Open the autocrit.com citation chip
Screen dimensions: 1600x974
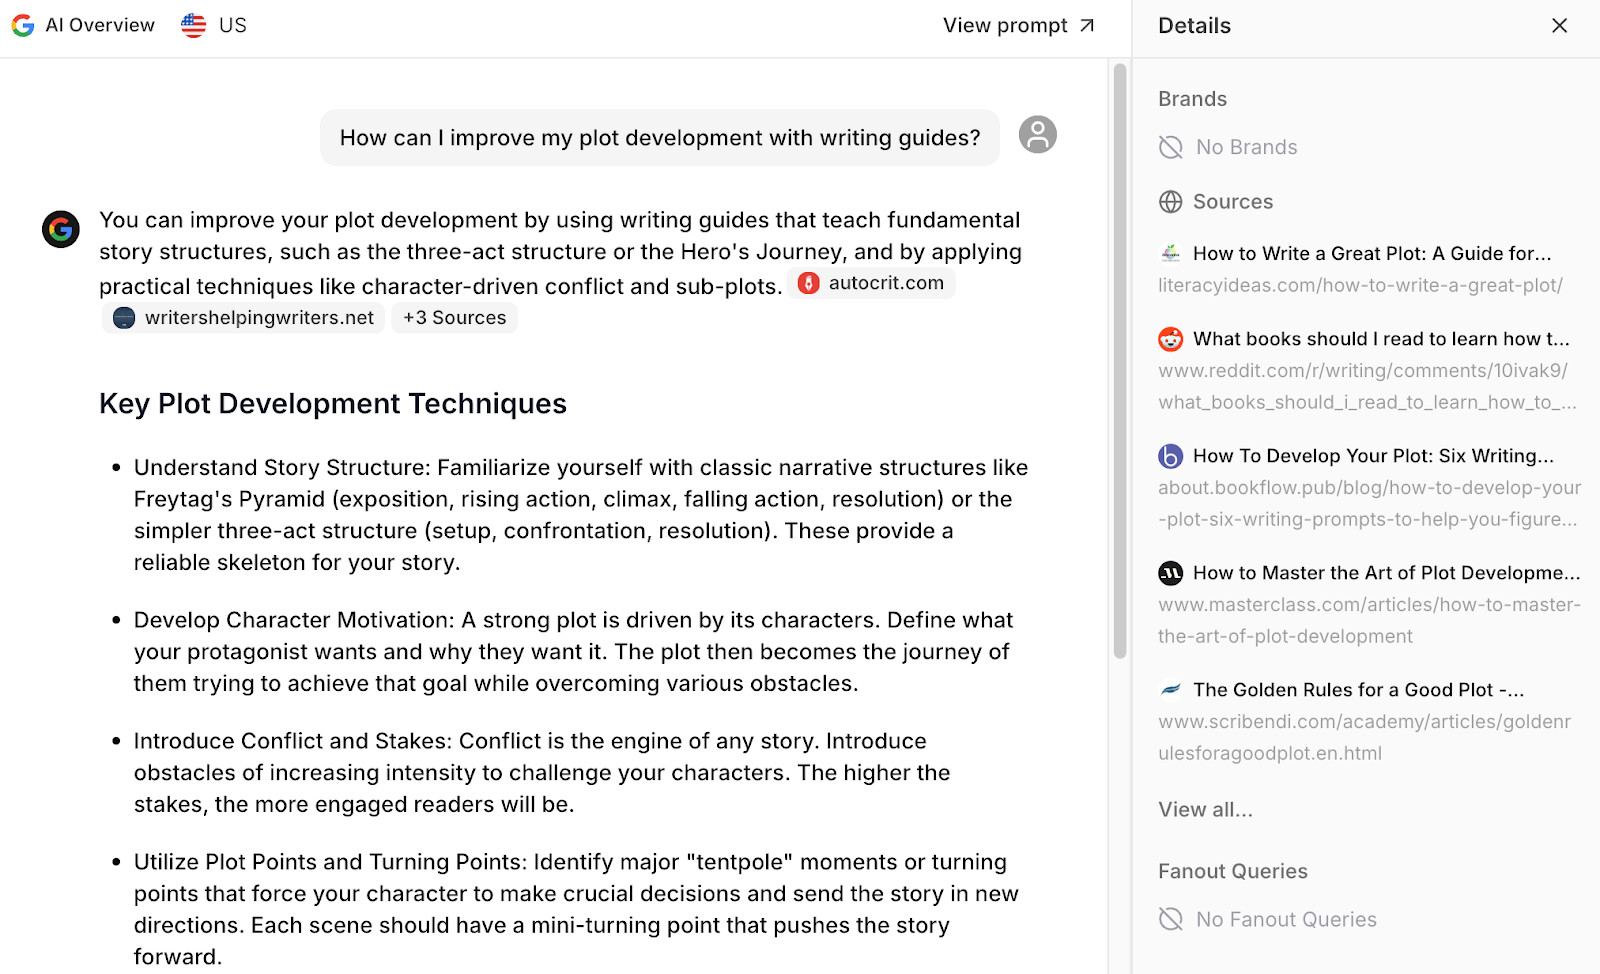click(872, 283)
